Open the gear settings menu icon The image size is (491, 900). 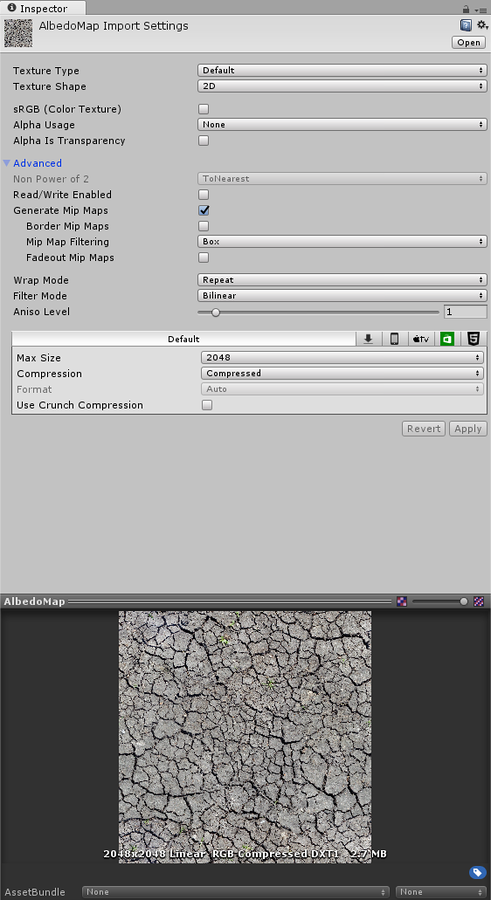(x=482, y=25)
